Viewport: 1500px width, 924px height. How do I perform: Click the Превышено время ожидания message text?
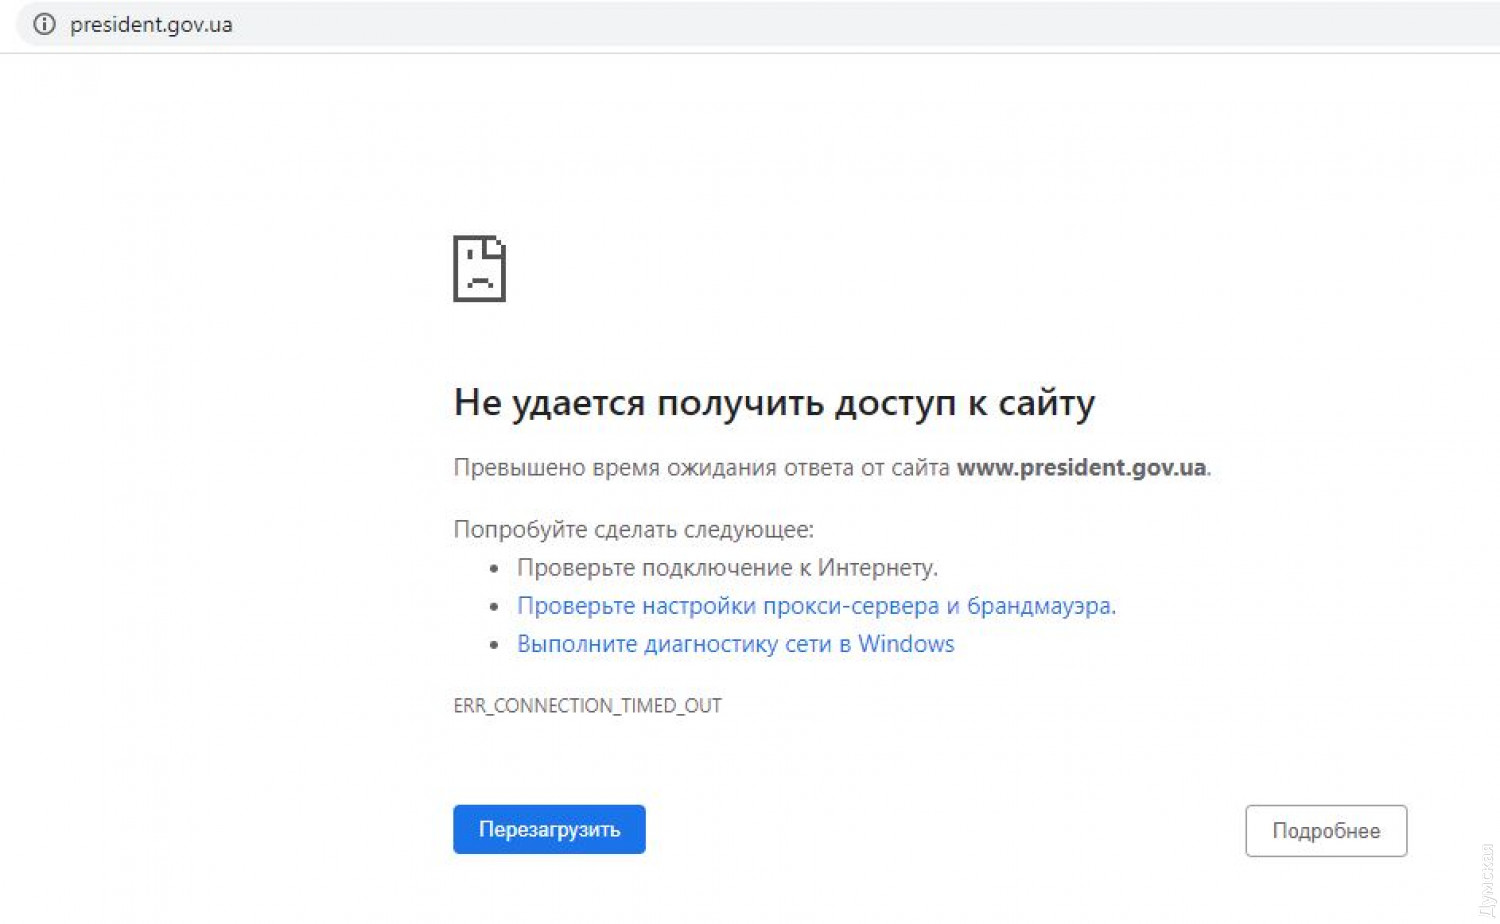point(700,468)
